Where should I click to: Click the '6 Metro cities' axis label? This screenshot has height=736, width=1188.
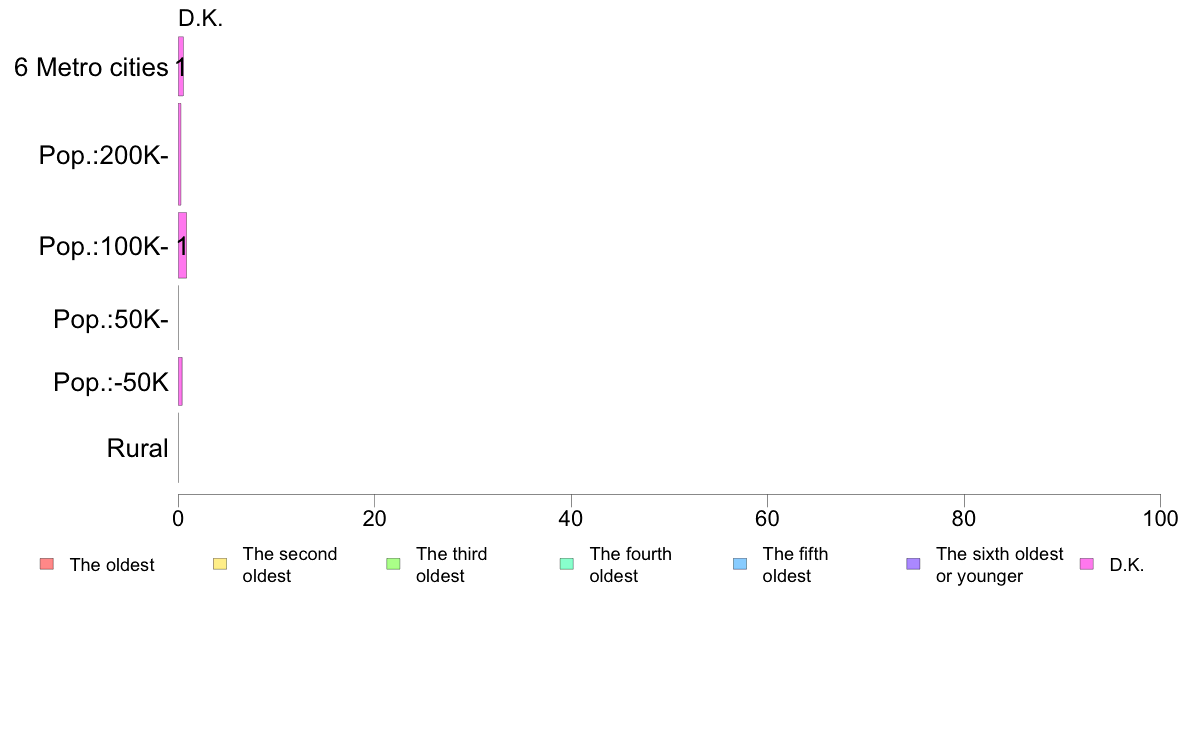click(91, 67)
